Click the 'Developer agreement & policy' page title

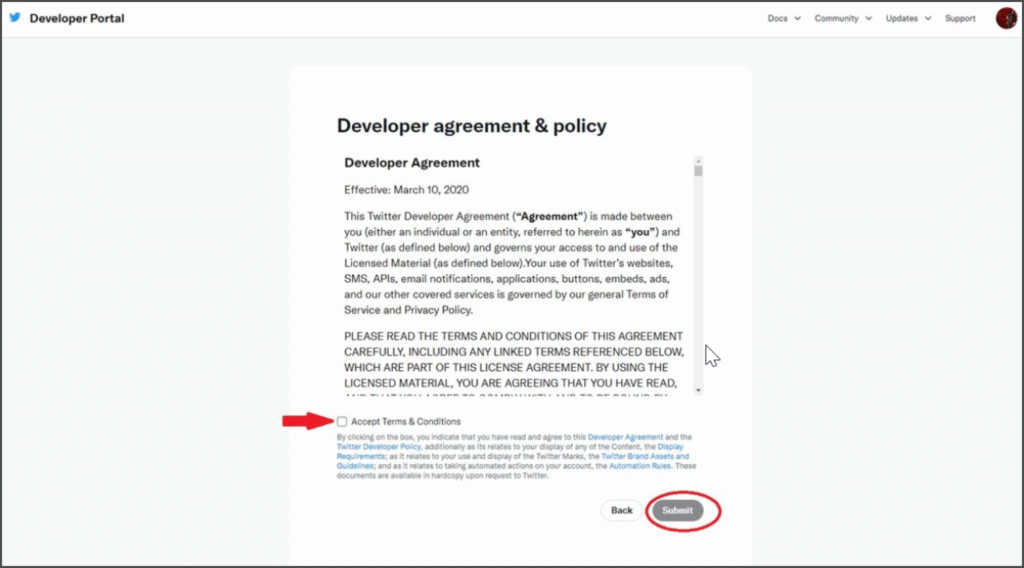click(x=472, y=125)
